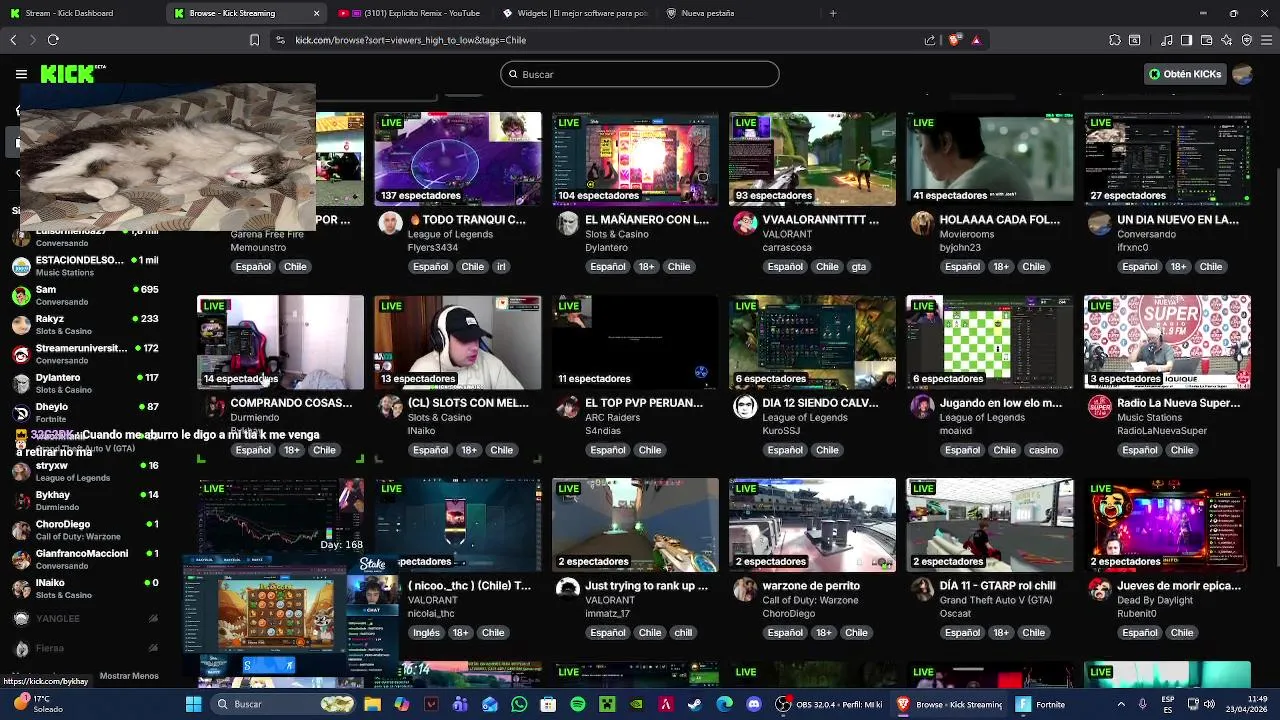Image resolution: width=1280 pixels, height=720 pixels.
Task: Open Dylantero channel in the sidebar
Action: click(85, 383)
